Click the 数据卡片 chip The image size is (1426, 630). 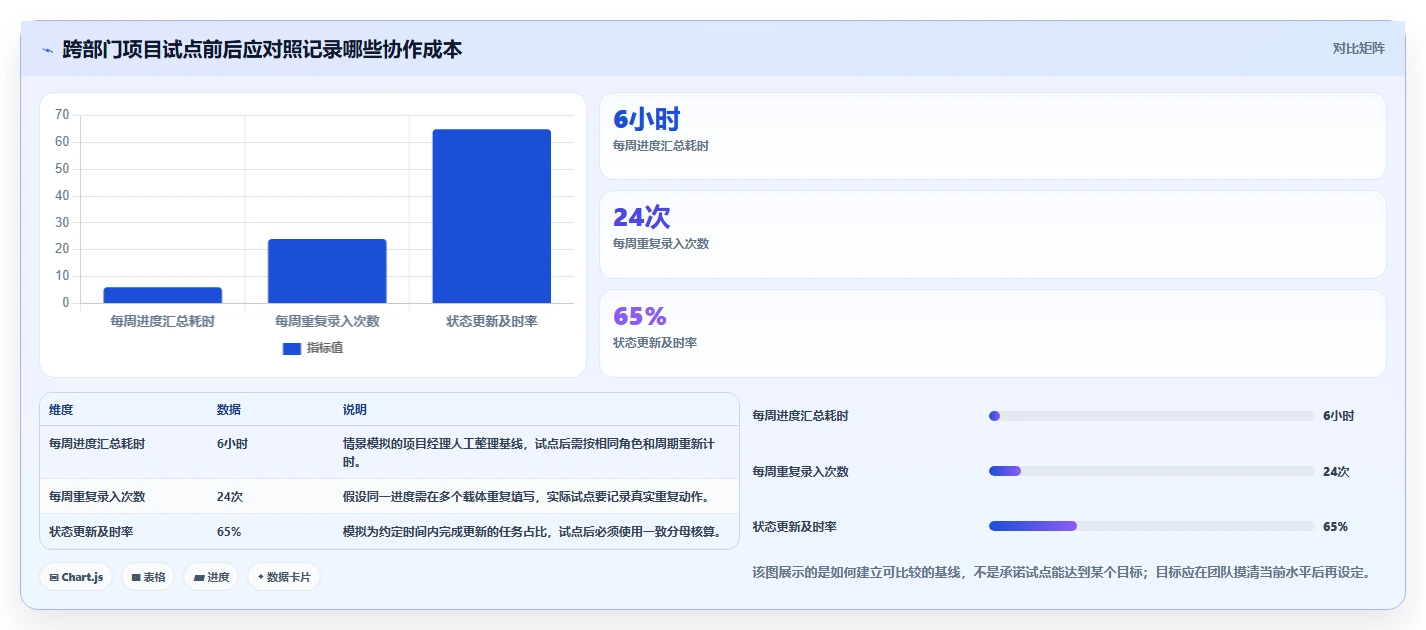coord(284,577)
